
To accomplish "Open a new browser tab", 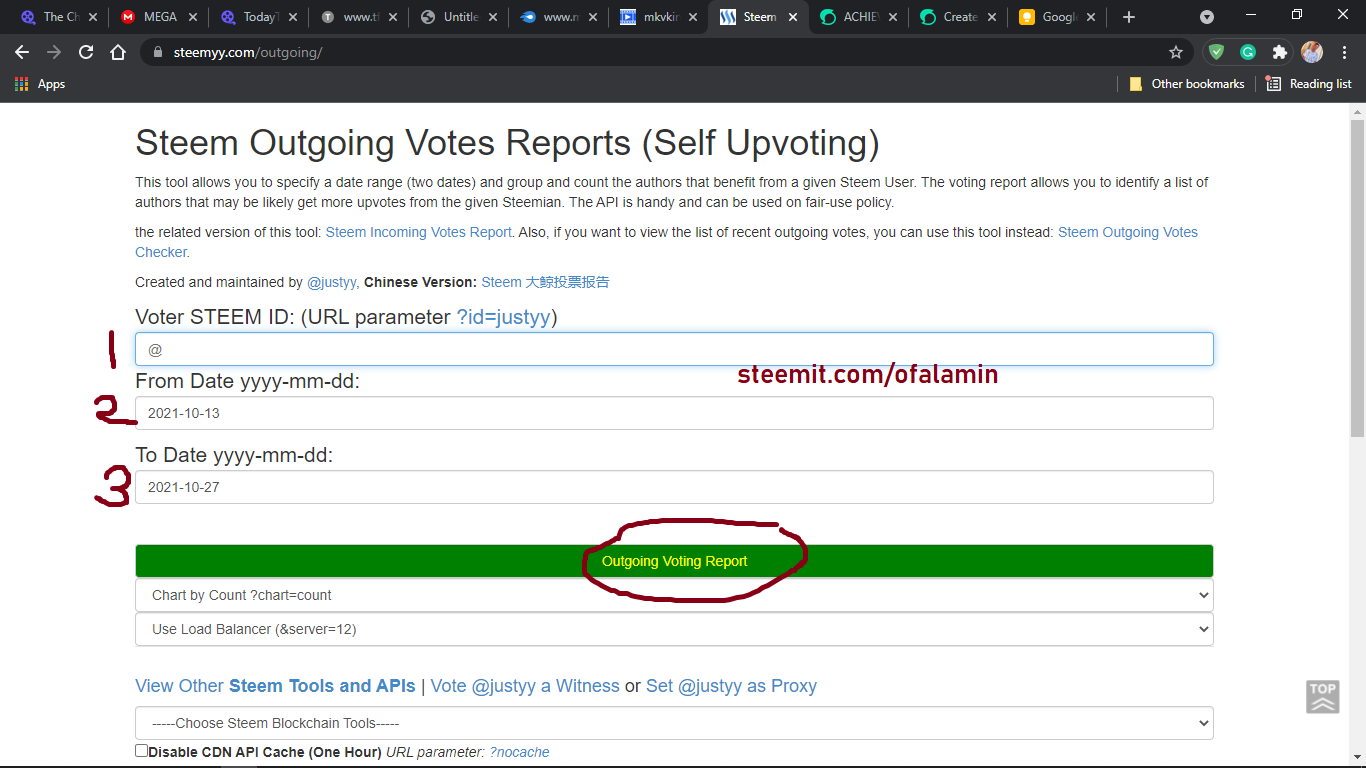I will pos(1129,17).
